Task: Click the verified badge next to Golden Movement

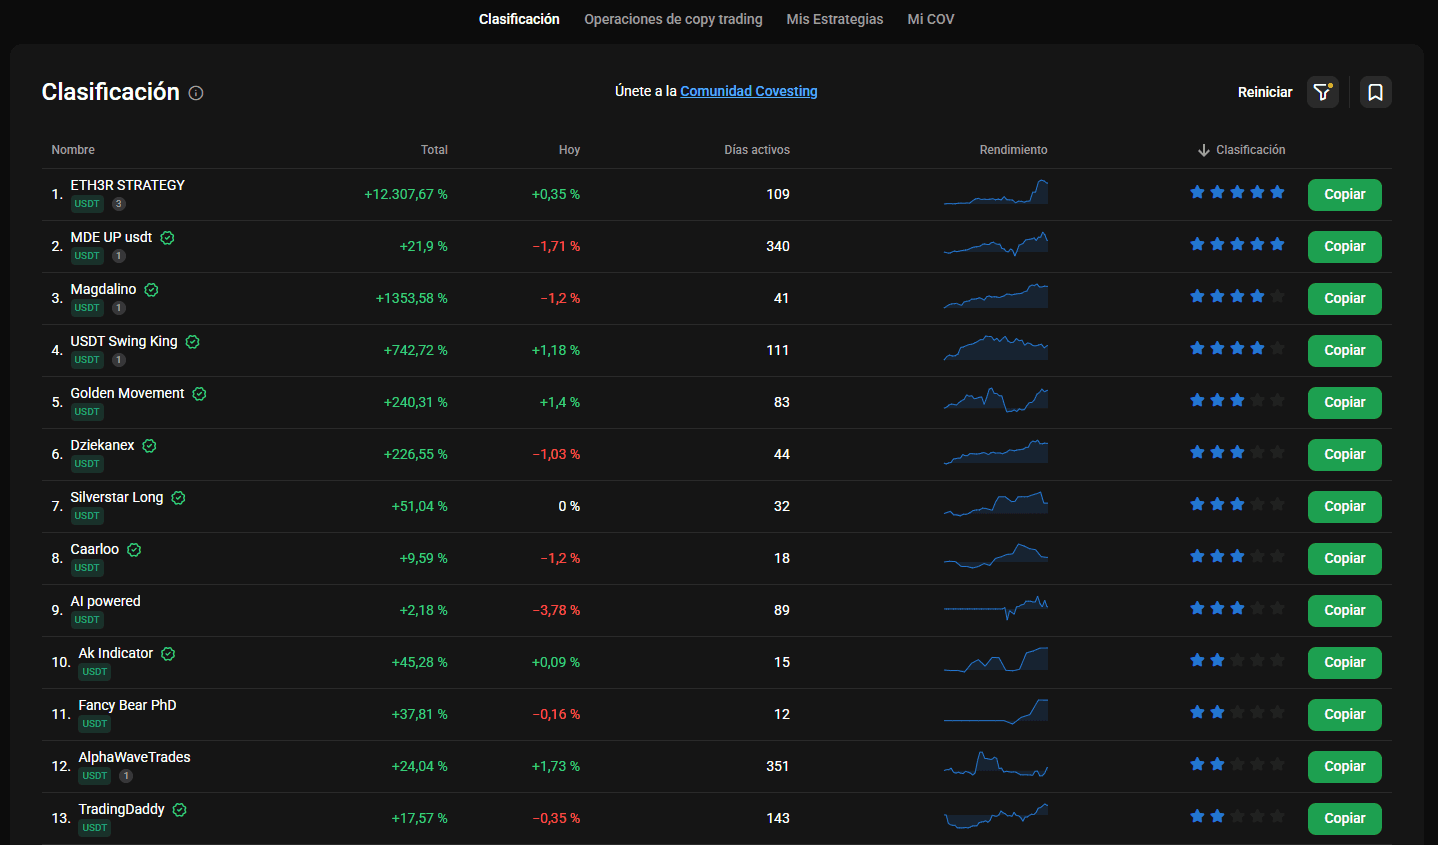Action: [x=200, y=394]
